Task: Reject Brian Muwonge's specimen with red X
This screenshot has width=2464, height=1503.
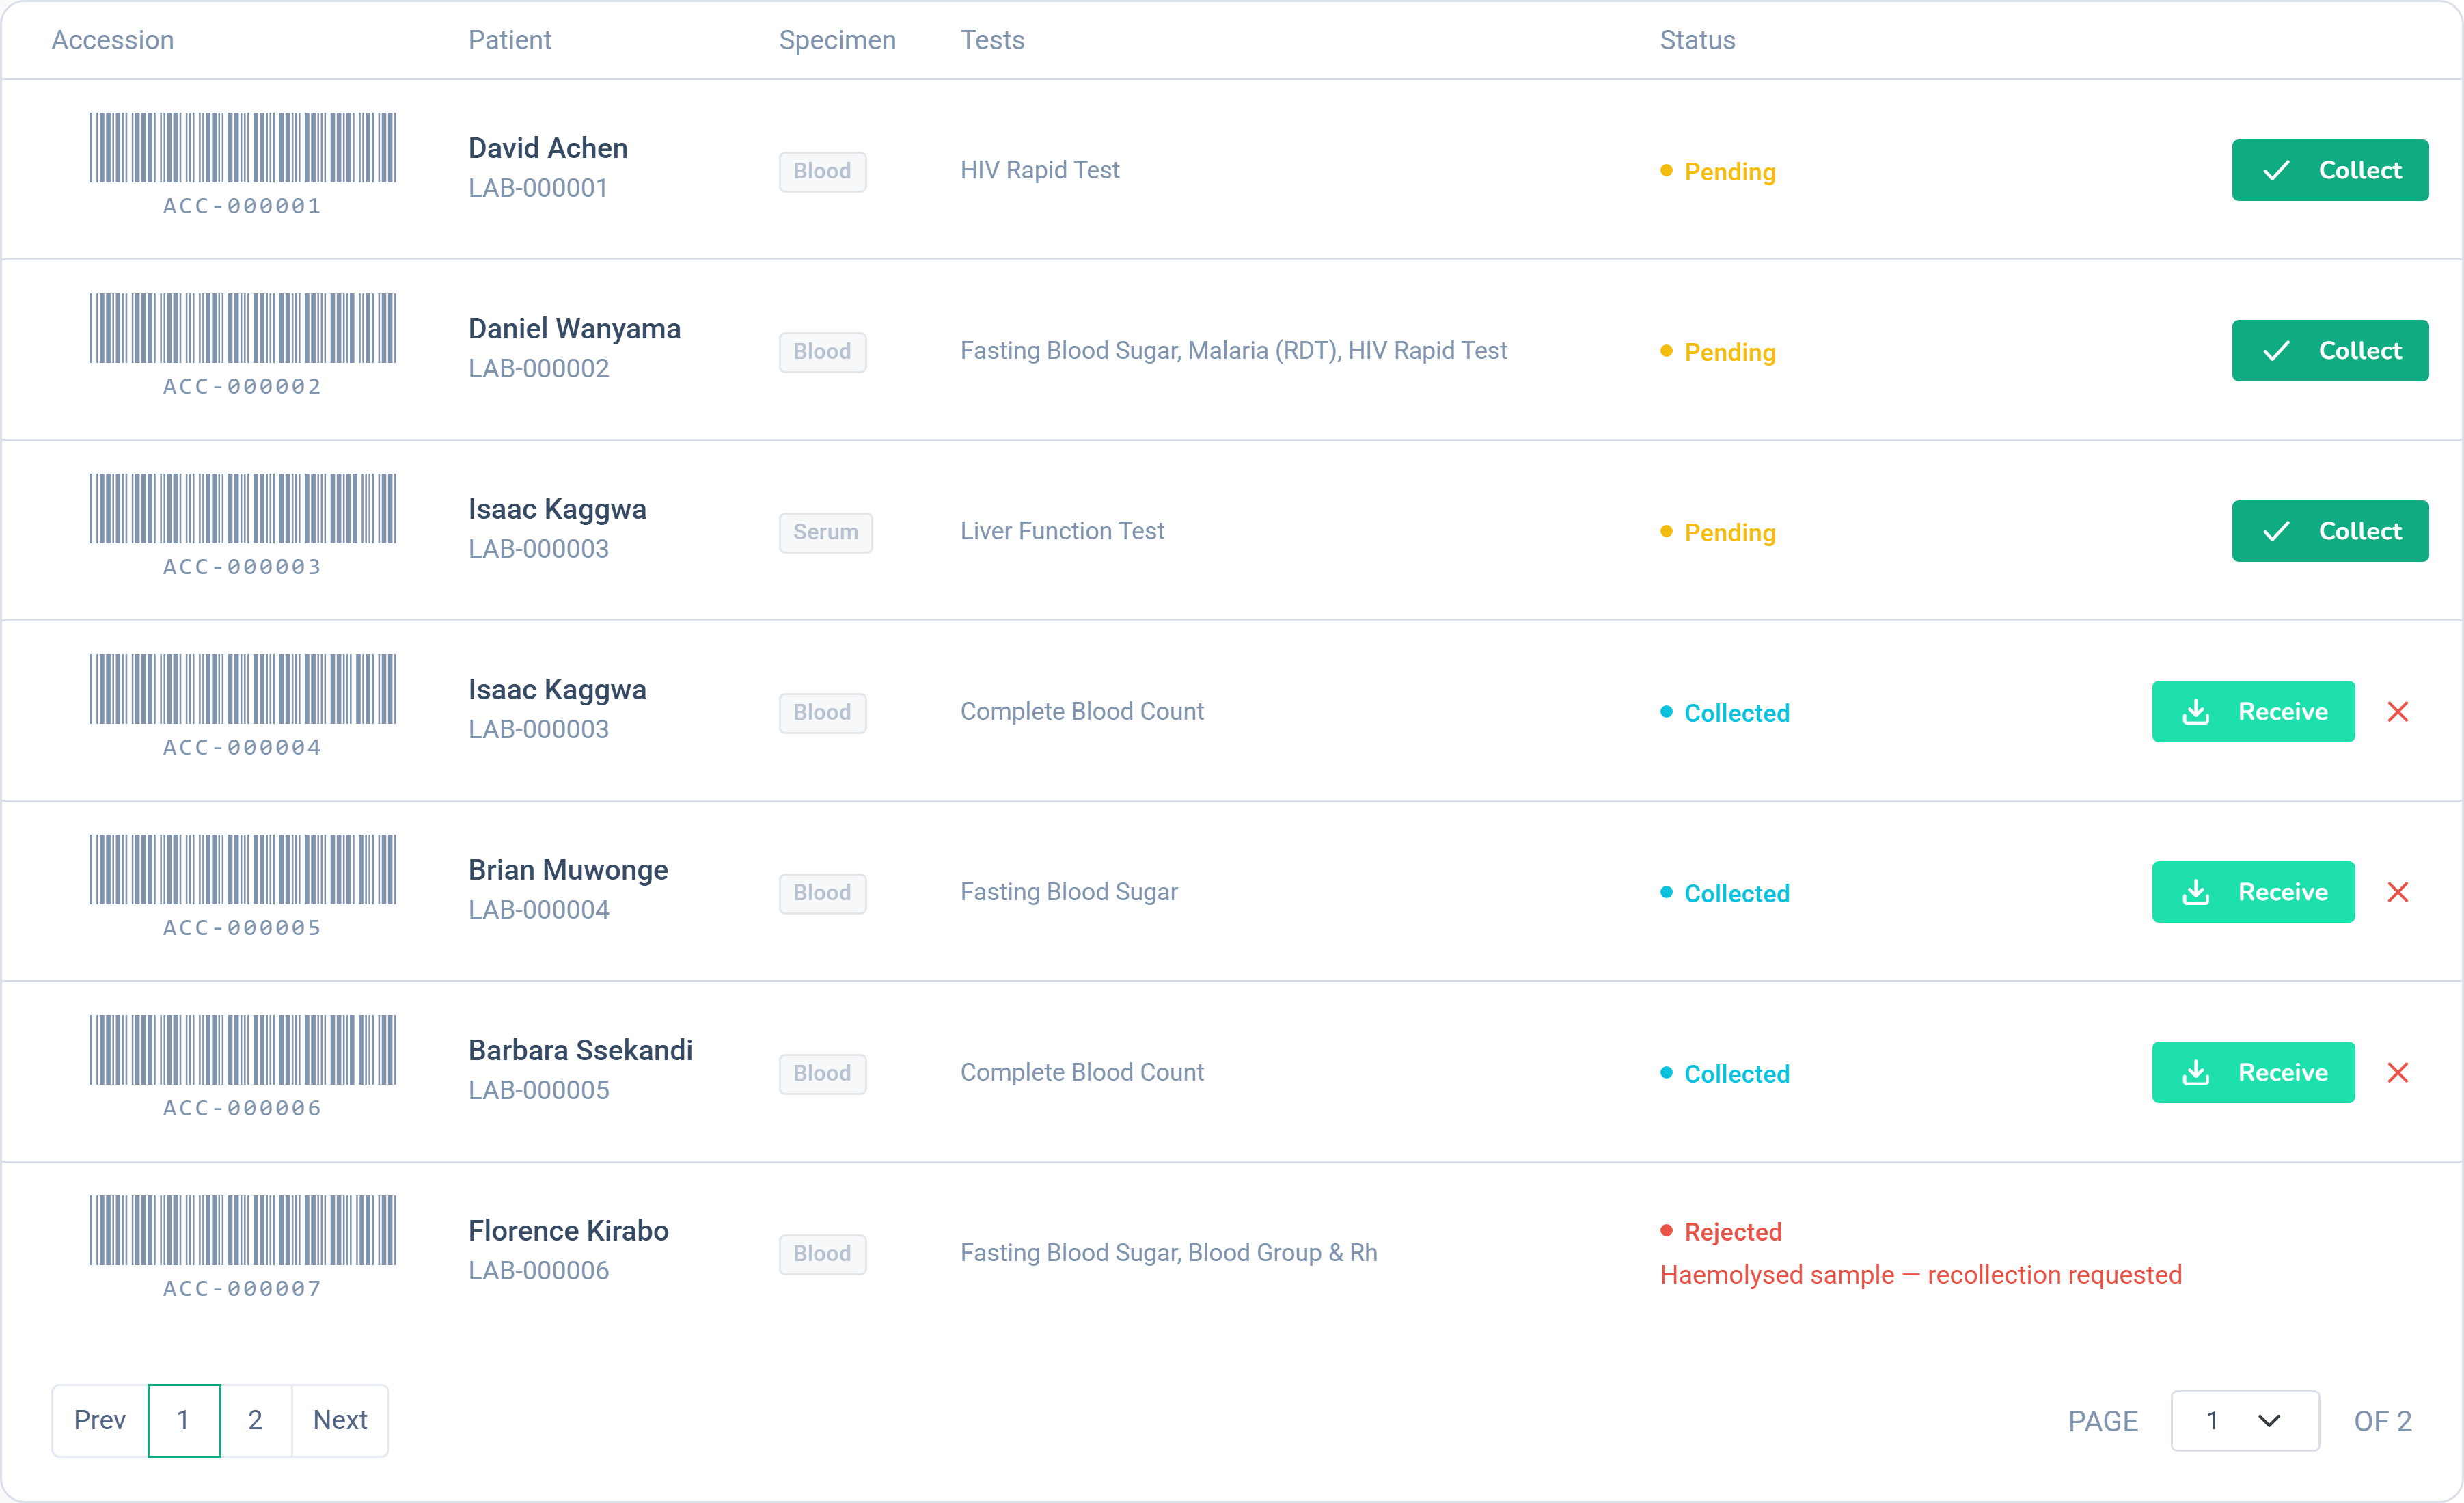Action: click(x=2397, y=892)
